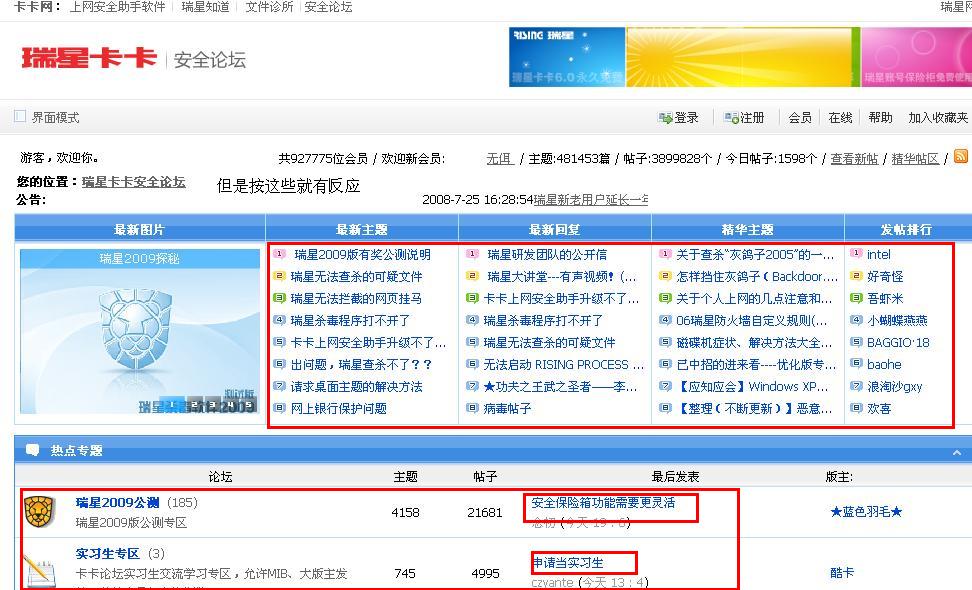
Task: Open latest topic 出问题，瑞星查杀不了？？
Action: click(361, 364)
